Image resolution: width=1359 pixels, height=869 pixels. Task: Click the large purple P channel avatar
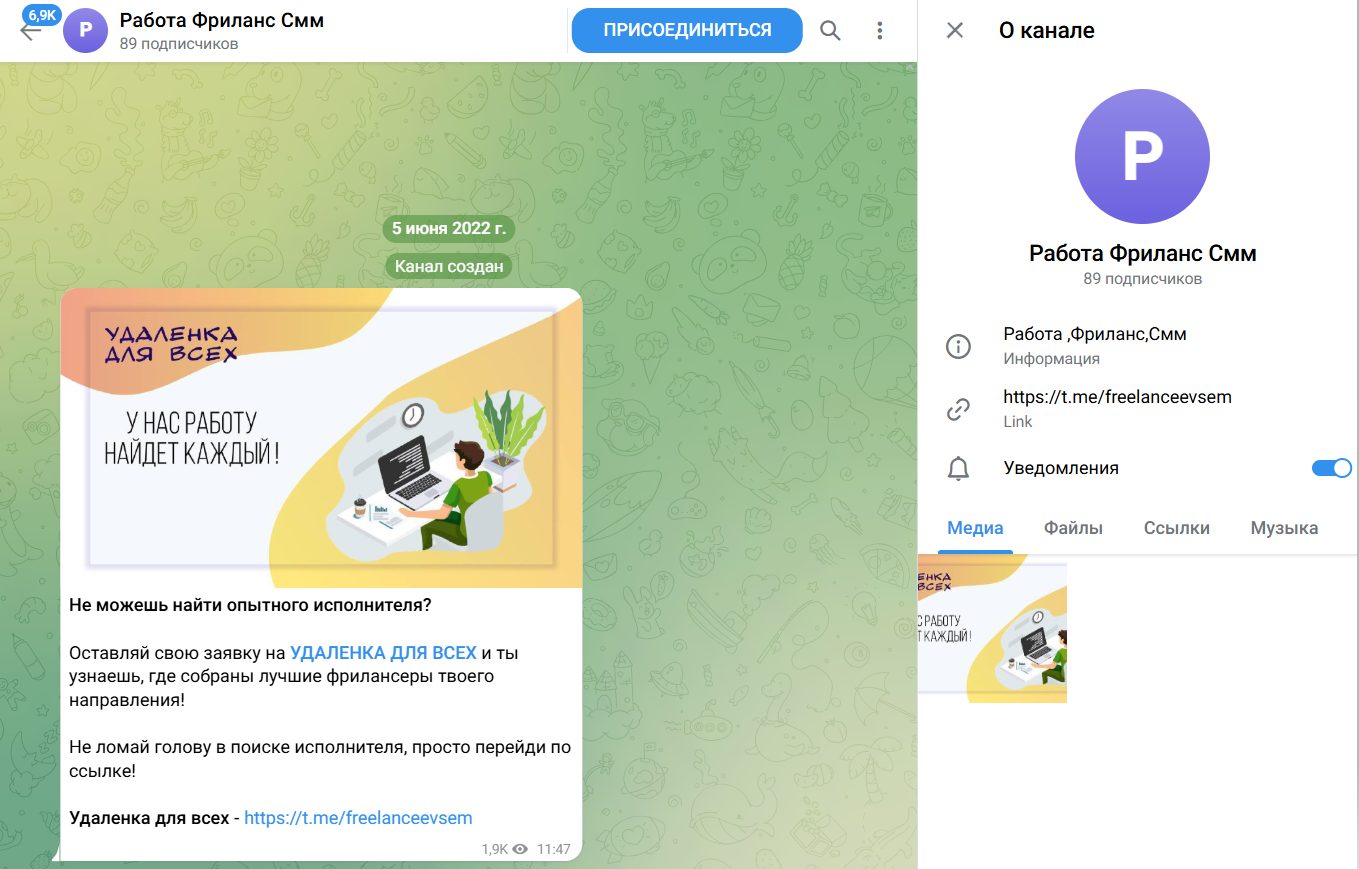click(1142, 155)
